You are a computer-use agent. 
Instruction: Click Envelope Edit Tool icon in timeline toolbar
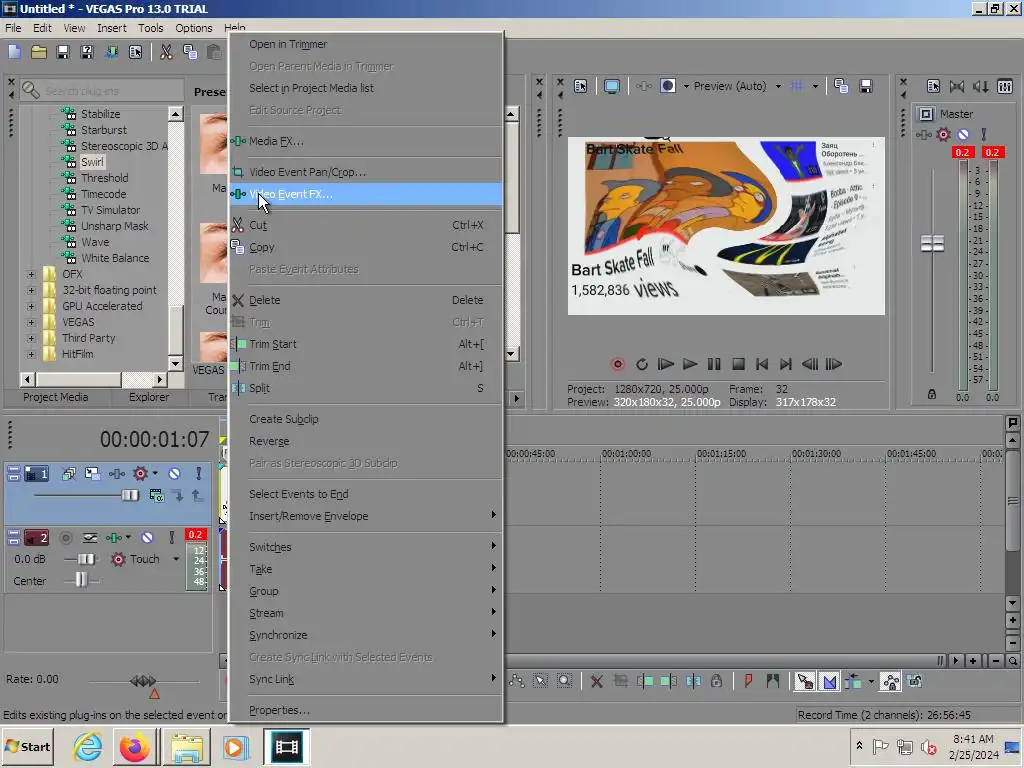517,682
